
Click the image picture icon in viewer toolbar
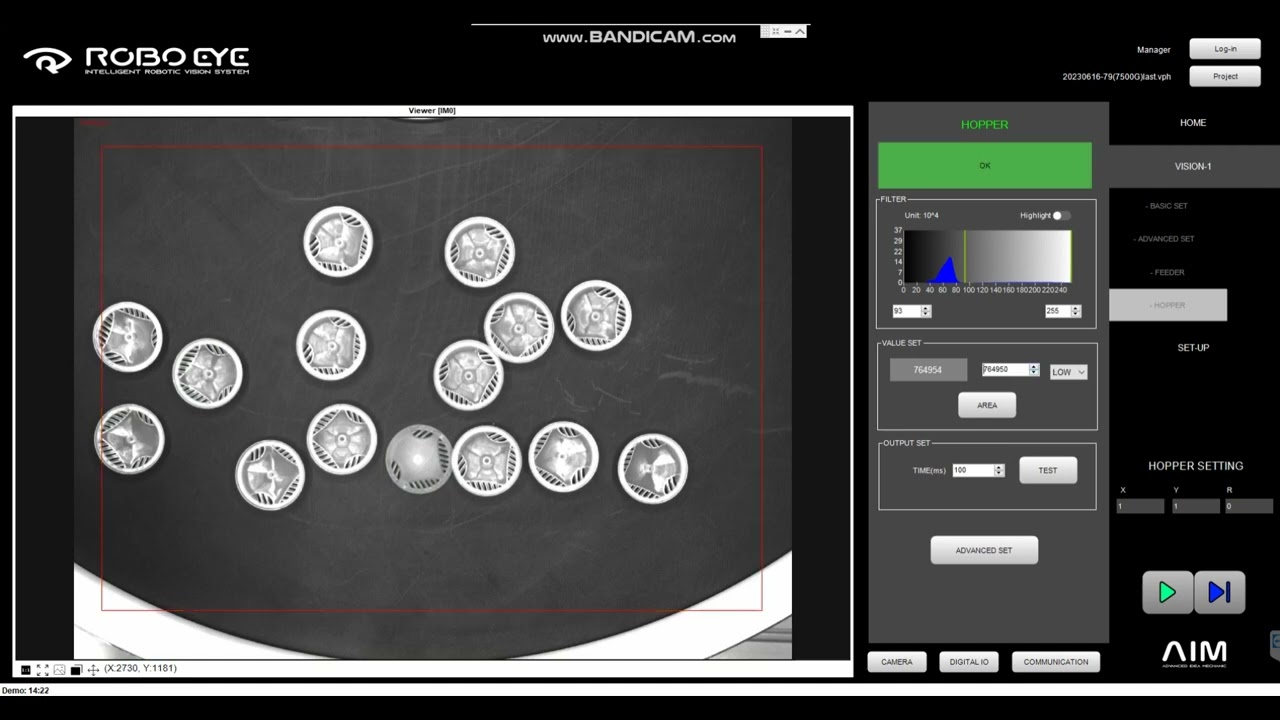pos(59,670)
